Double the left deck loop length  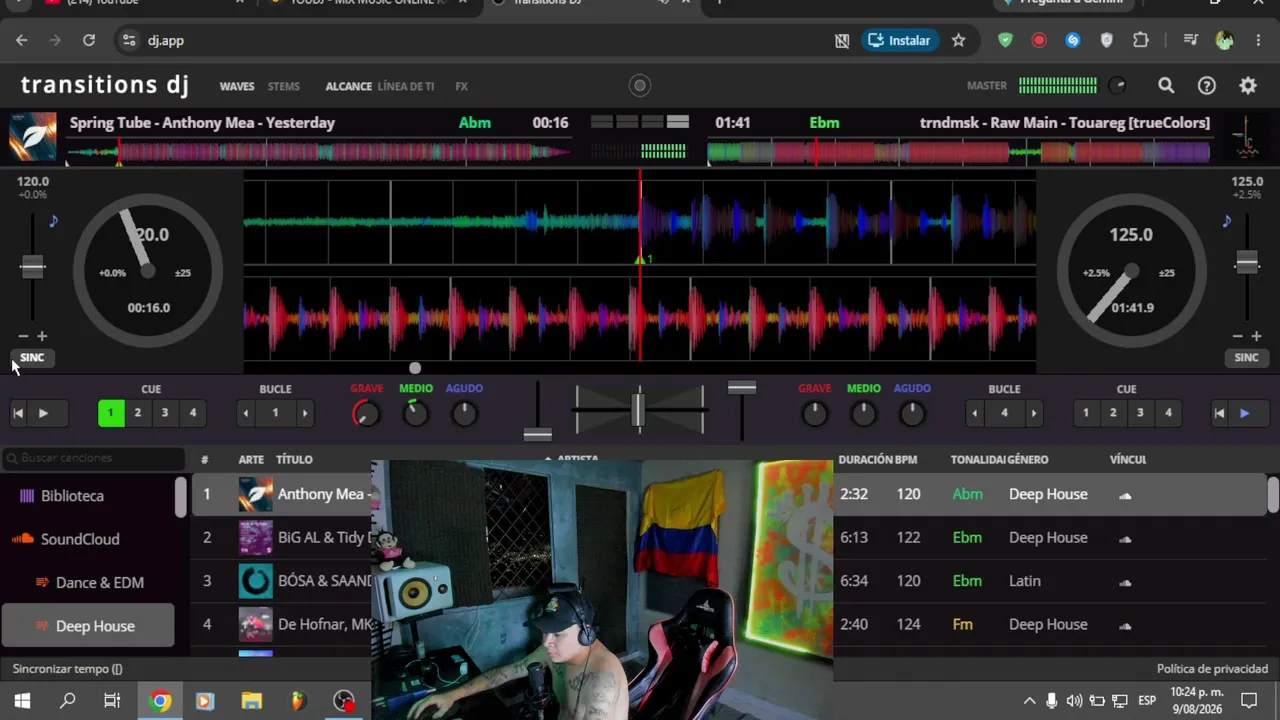tap(305, 413)
